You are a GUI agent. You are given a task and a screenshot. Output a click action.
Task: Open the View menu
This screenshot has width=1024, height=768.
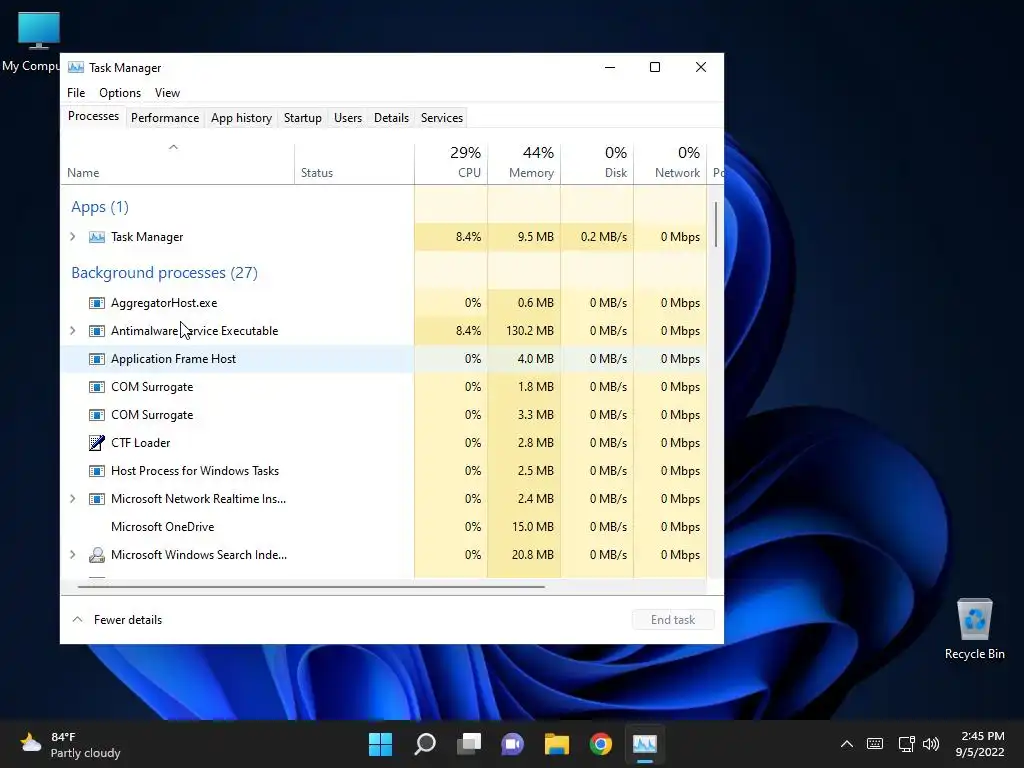click(x=167, y=93)
